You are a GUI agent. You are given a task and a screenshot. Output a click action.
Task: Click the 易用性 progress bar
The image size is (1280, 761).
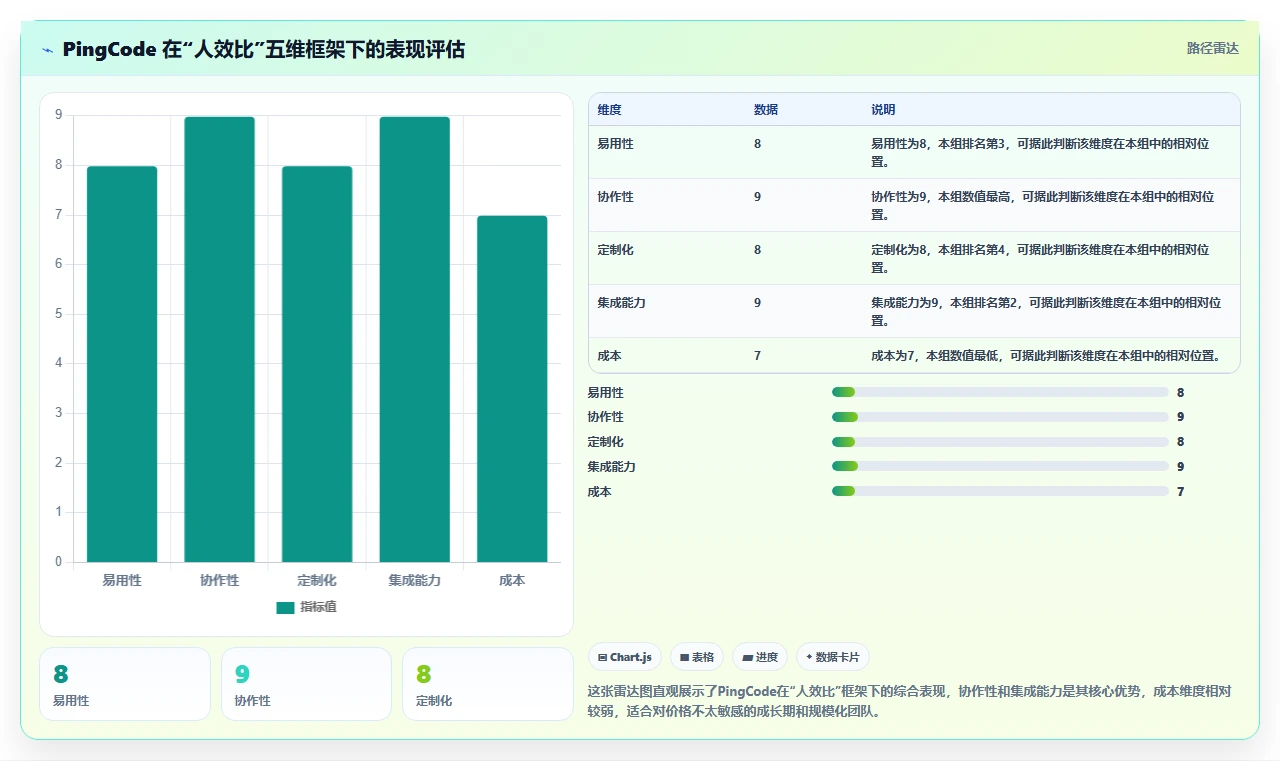1000,392
